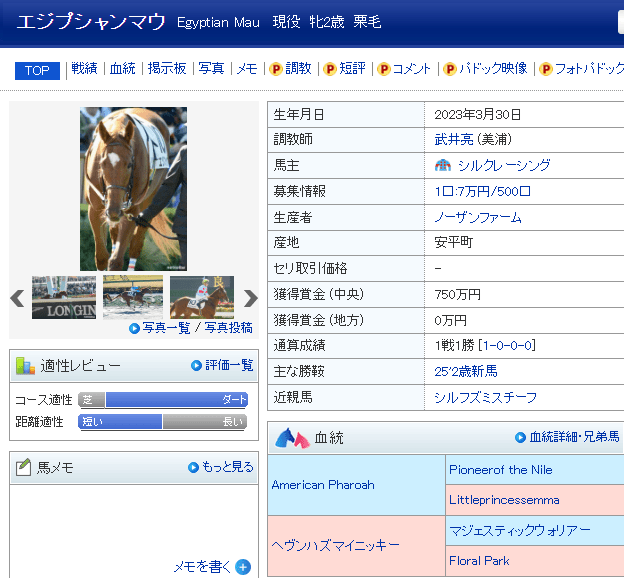Switch to the 血統 tab
Viewport: 624px width, 578px height.
[x=123, y=68]
